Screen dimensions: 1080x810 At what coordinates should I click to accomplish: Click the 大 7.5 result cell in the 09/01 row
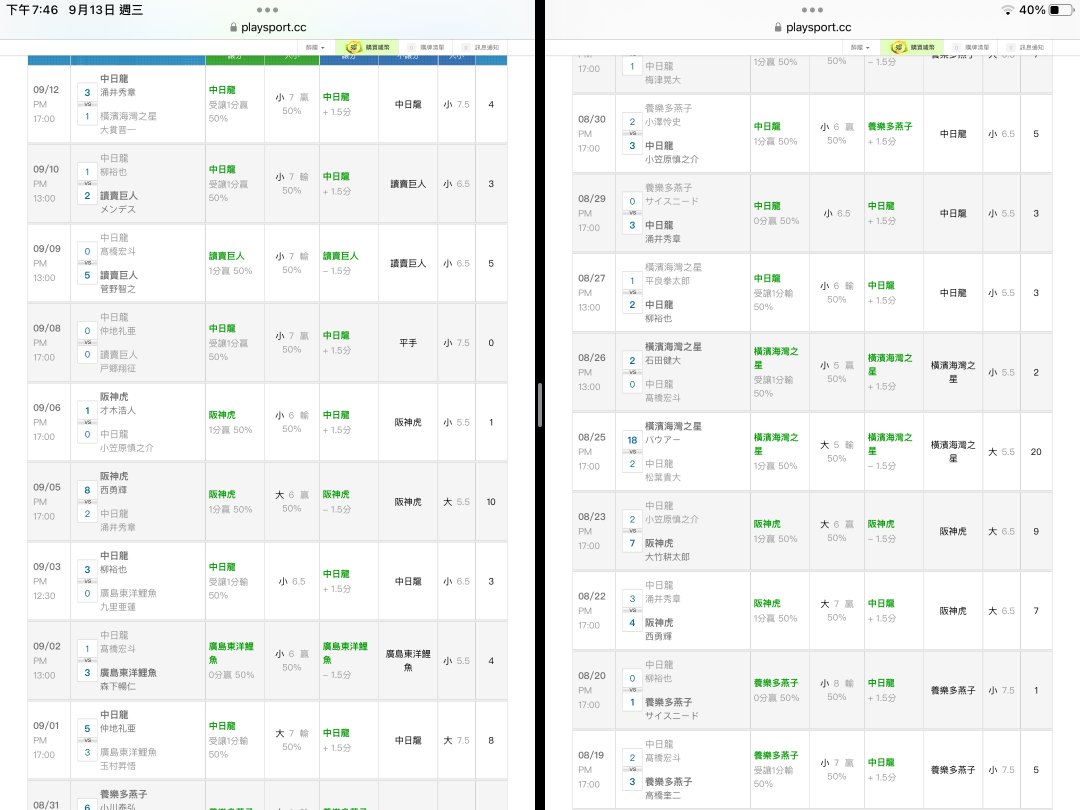point(456,740)
